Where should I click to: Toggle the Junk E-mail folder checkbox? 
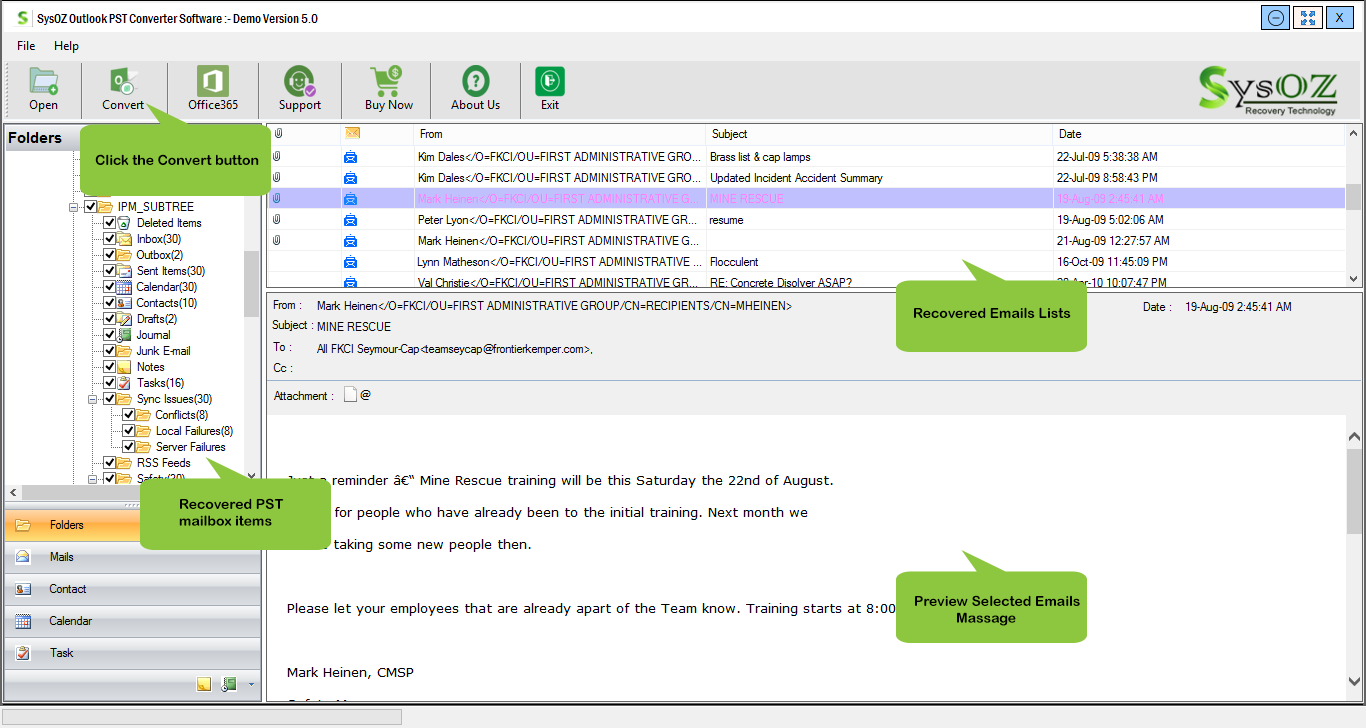coord(110,351)
